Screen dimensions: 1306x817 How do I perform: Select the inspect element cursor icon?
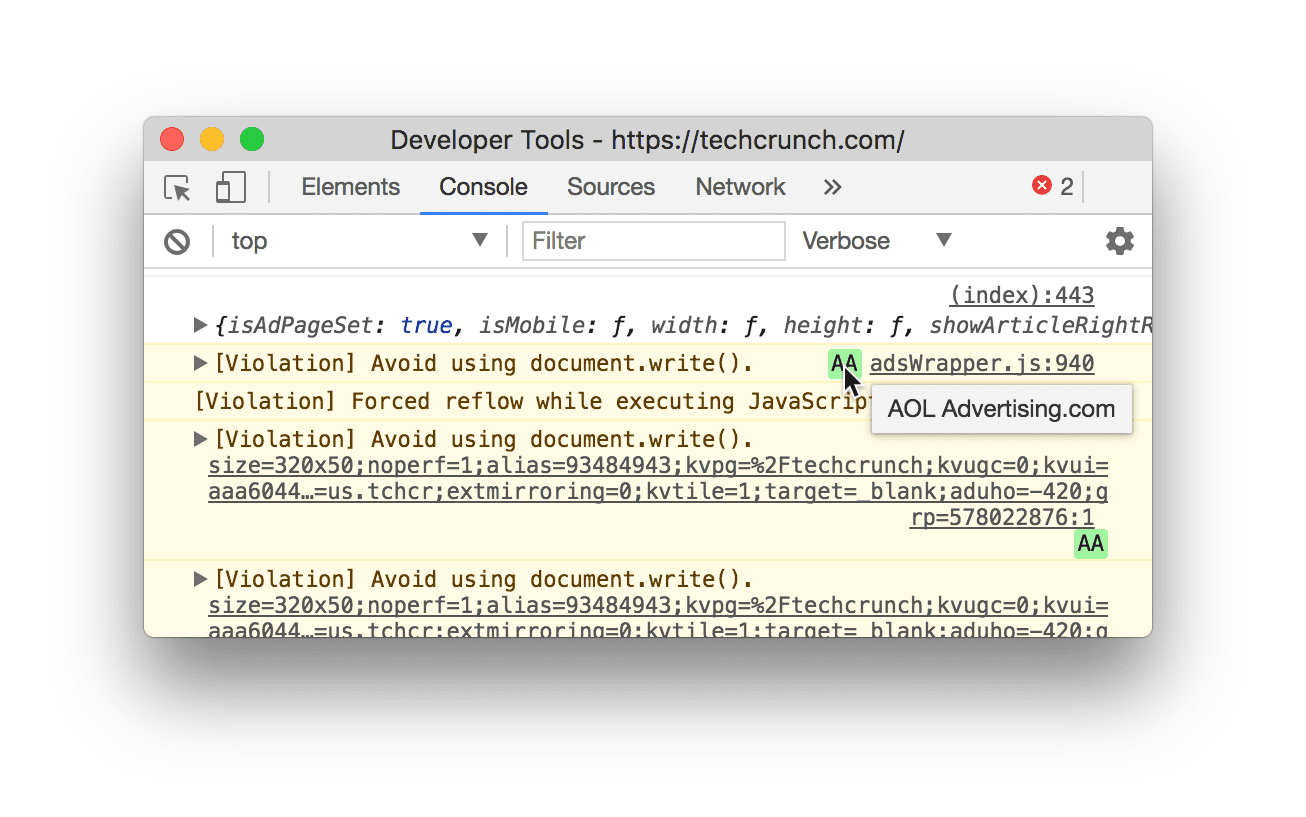coord(176,188)
